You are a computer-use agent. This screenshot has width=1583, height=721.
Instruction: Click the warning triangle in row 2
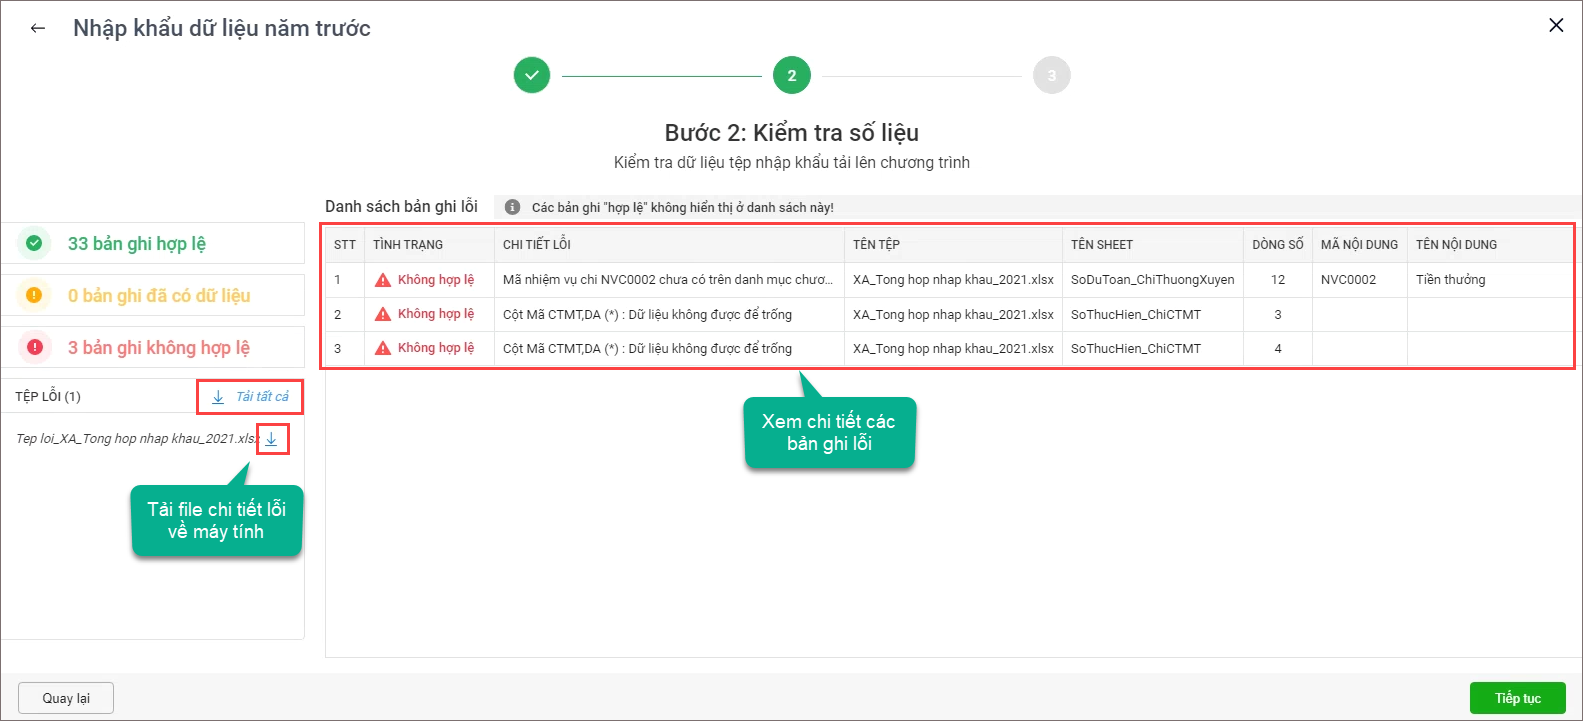pos(382,314)
